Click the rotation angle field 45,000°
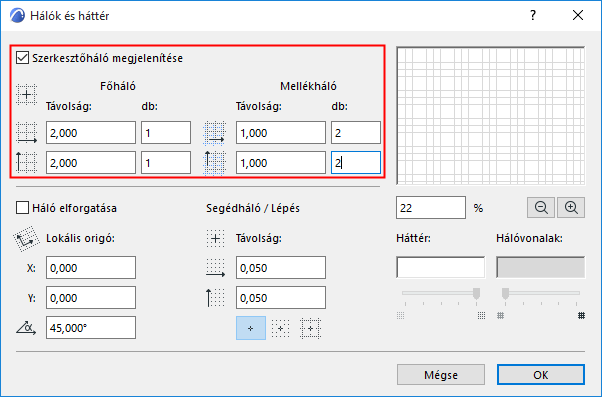 (91, 328)
